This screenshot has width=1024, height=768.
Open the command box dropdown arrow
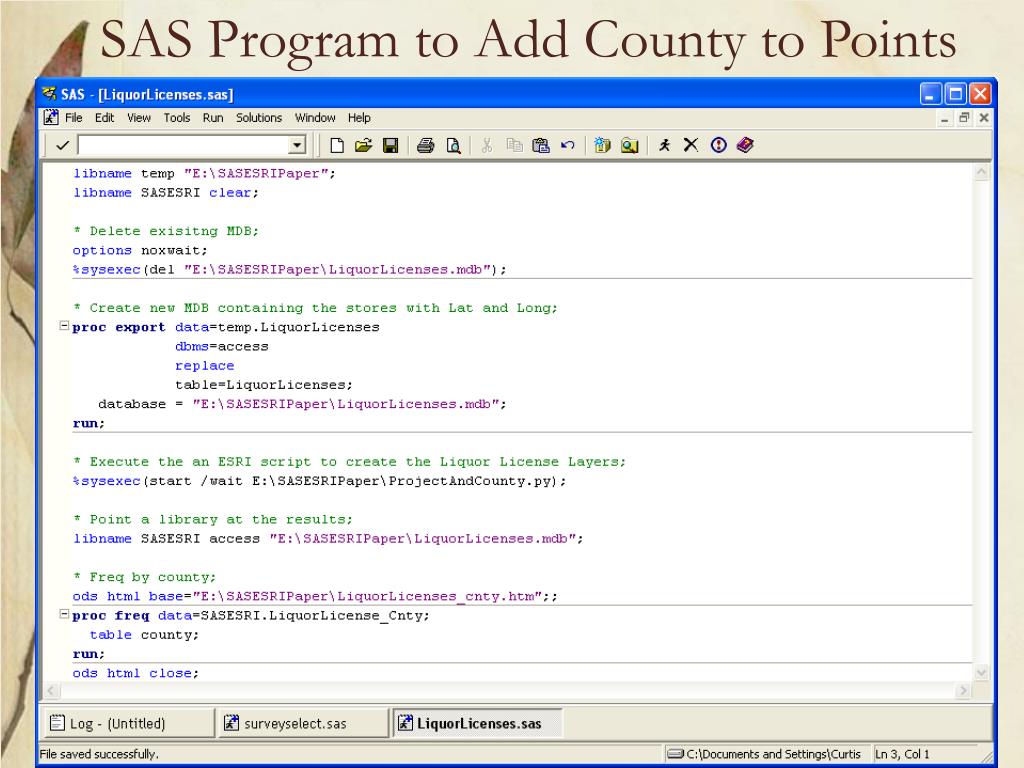coord(297,145)
